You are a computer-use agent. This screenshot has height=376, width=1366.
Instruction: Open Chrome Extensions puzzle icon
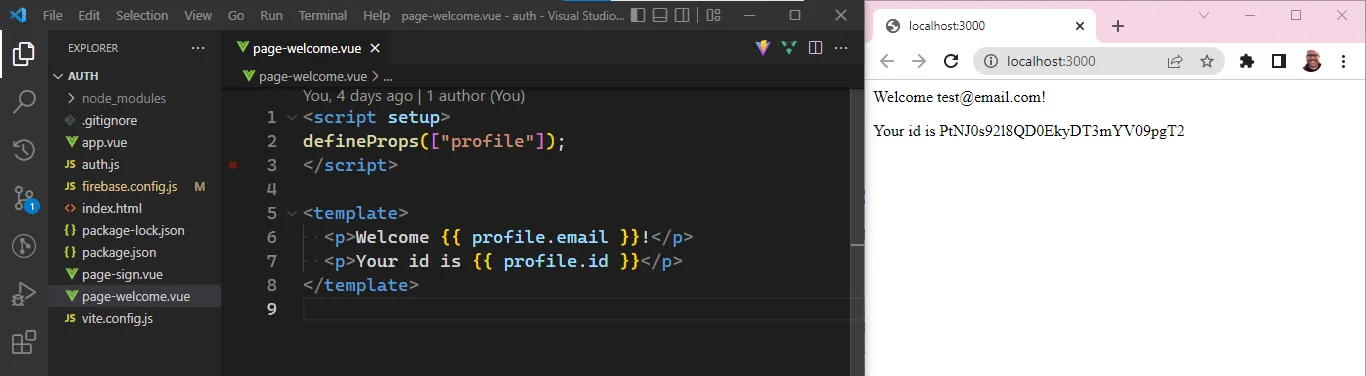pos(1246,61)
